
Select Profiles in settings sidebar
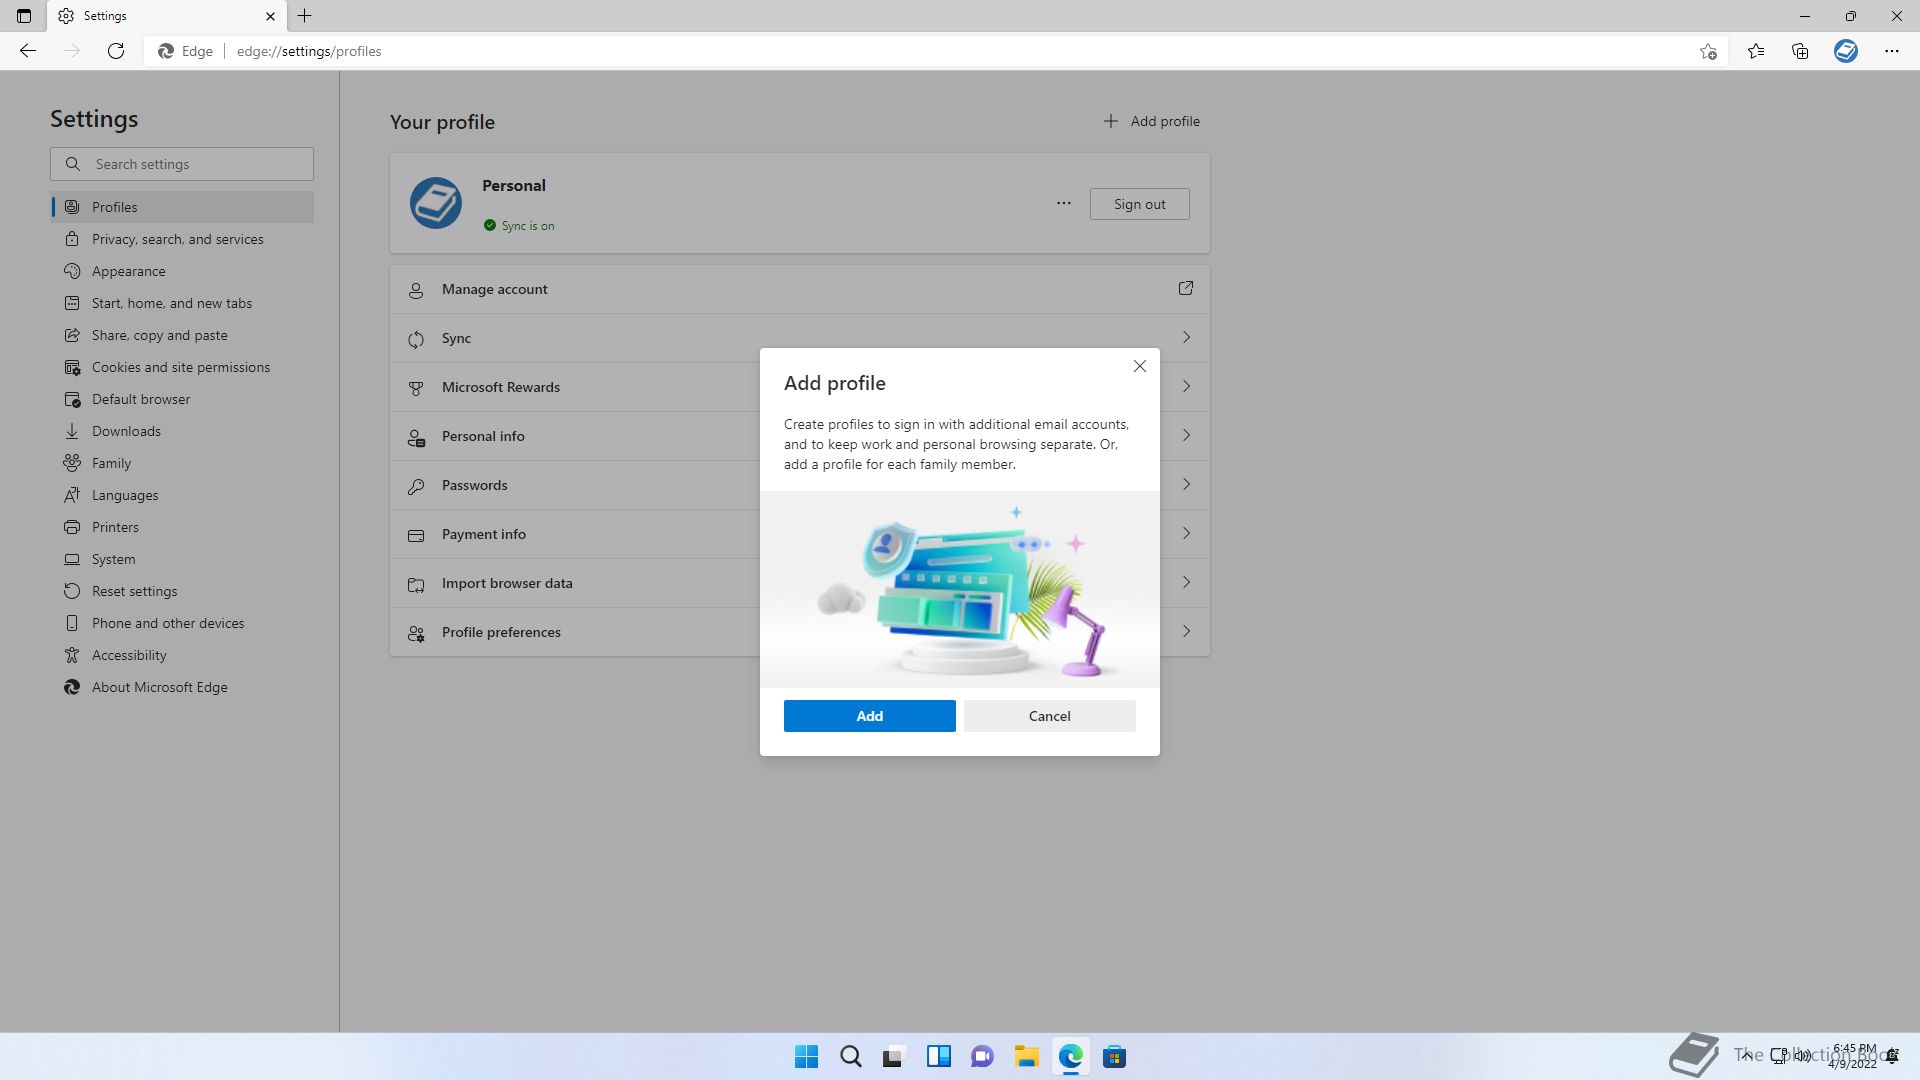(x=182, y=207)
